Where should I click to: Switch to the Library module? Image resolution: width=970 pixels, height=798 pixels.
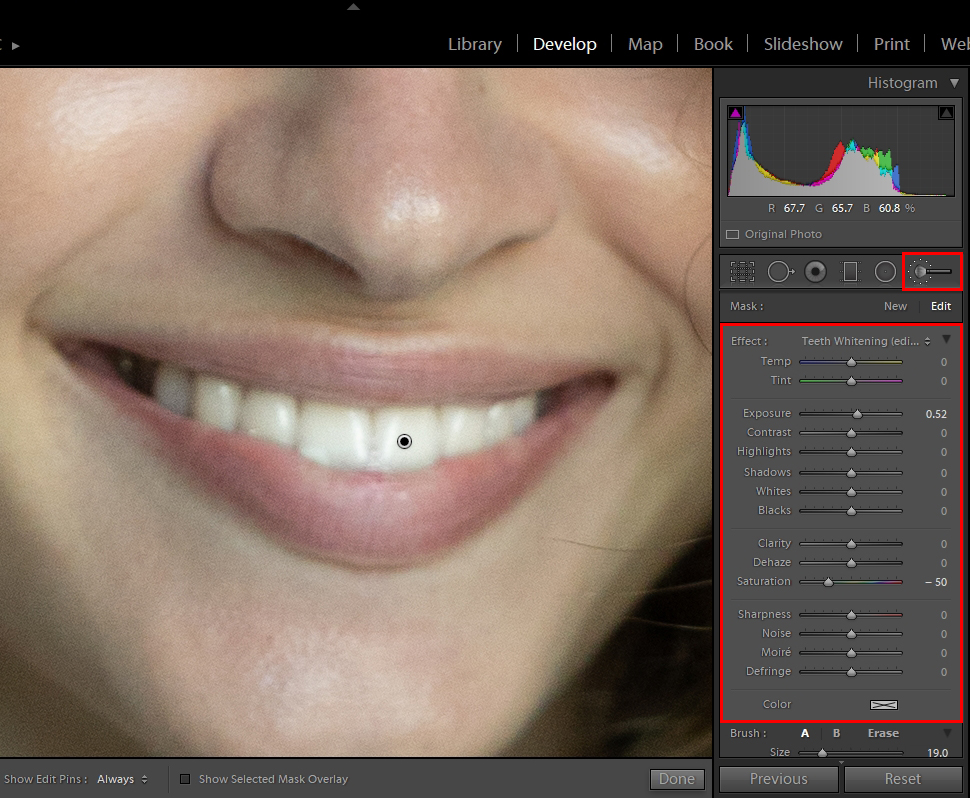474,43
